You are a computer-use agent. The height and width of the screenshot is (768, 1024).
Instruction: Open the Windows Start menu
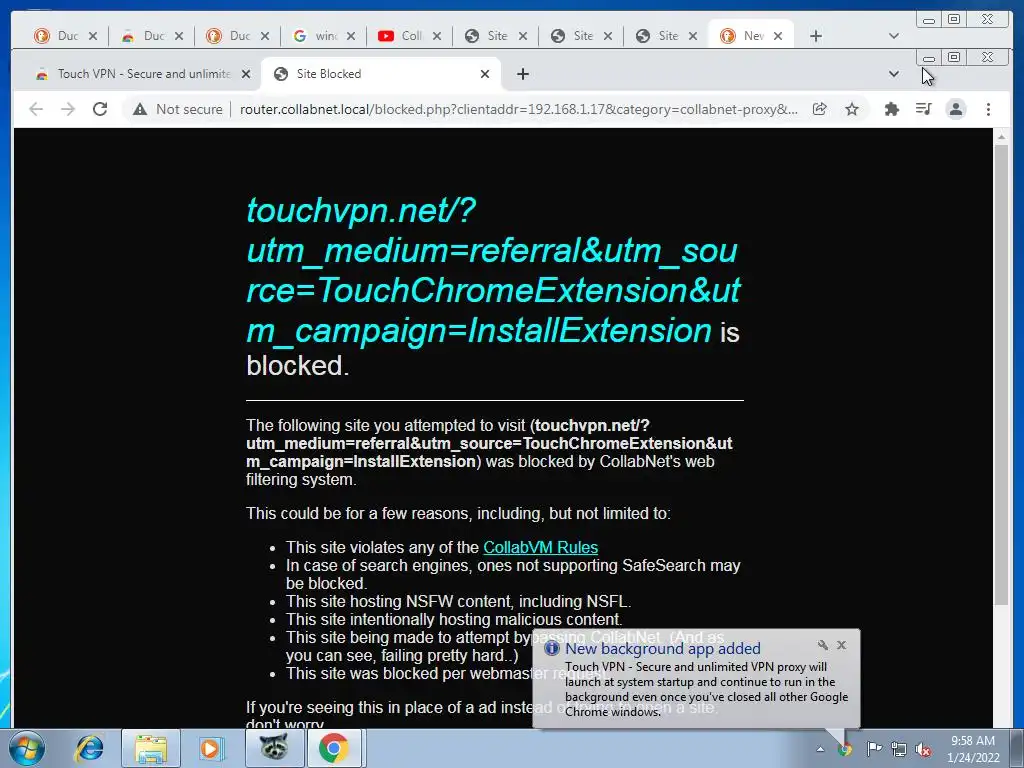tap(26, 748)
